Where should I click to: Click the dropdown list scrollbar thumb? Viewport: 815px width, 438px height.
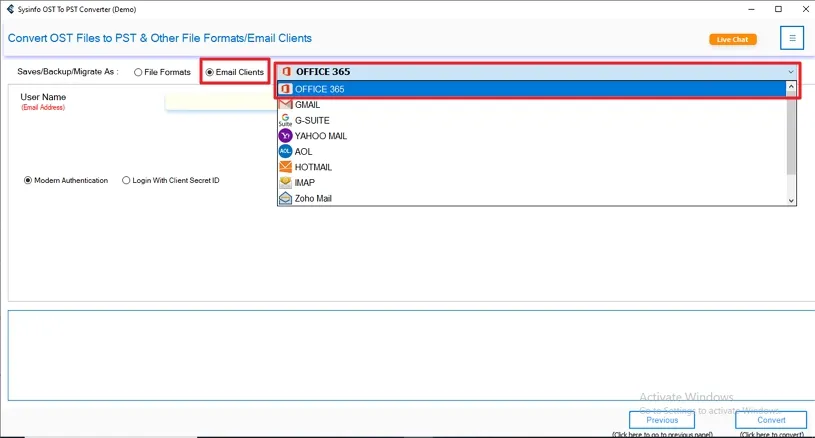coord(791,134)
